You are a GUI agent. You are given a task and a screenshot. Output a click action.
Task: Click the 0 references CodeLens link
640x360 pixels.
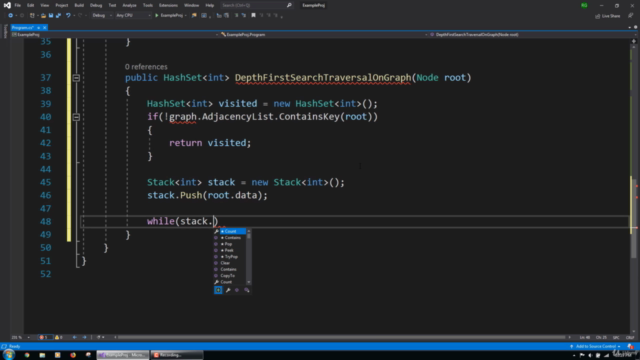click(x=146, y=67)
